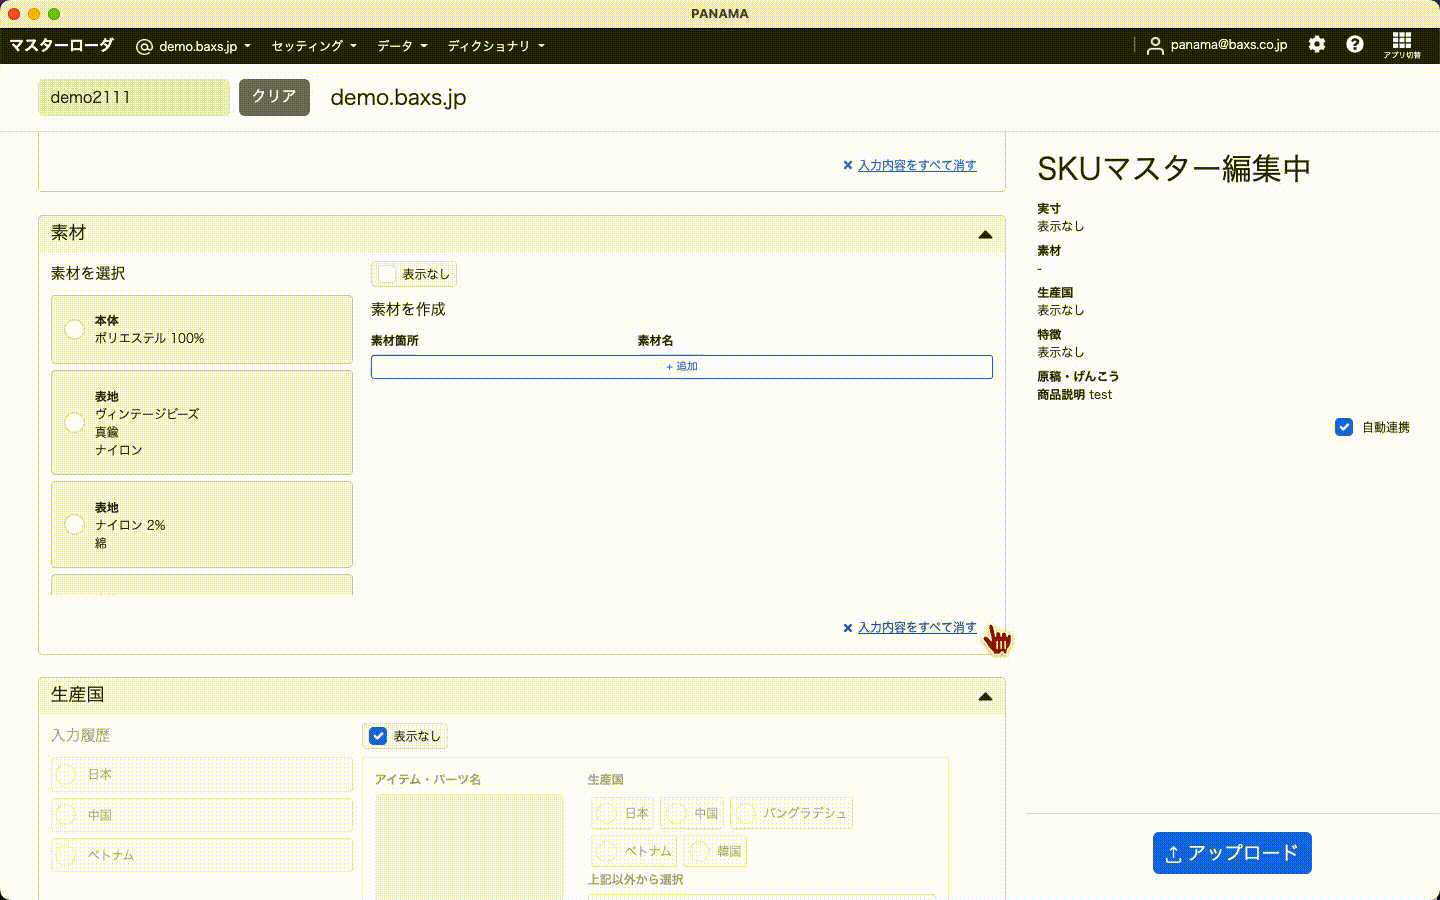
Task: Collapse the 生産国 section arrow
Action: 985,696
